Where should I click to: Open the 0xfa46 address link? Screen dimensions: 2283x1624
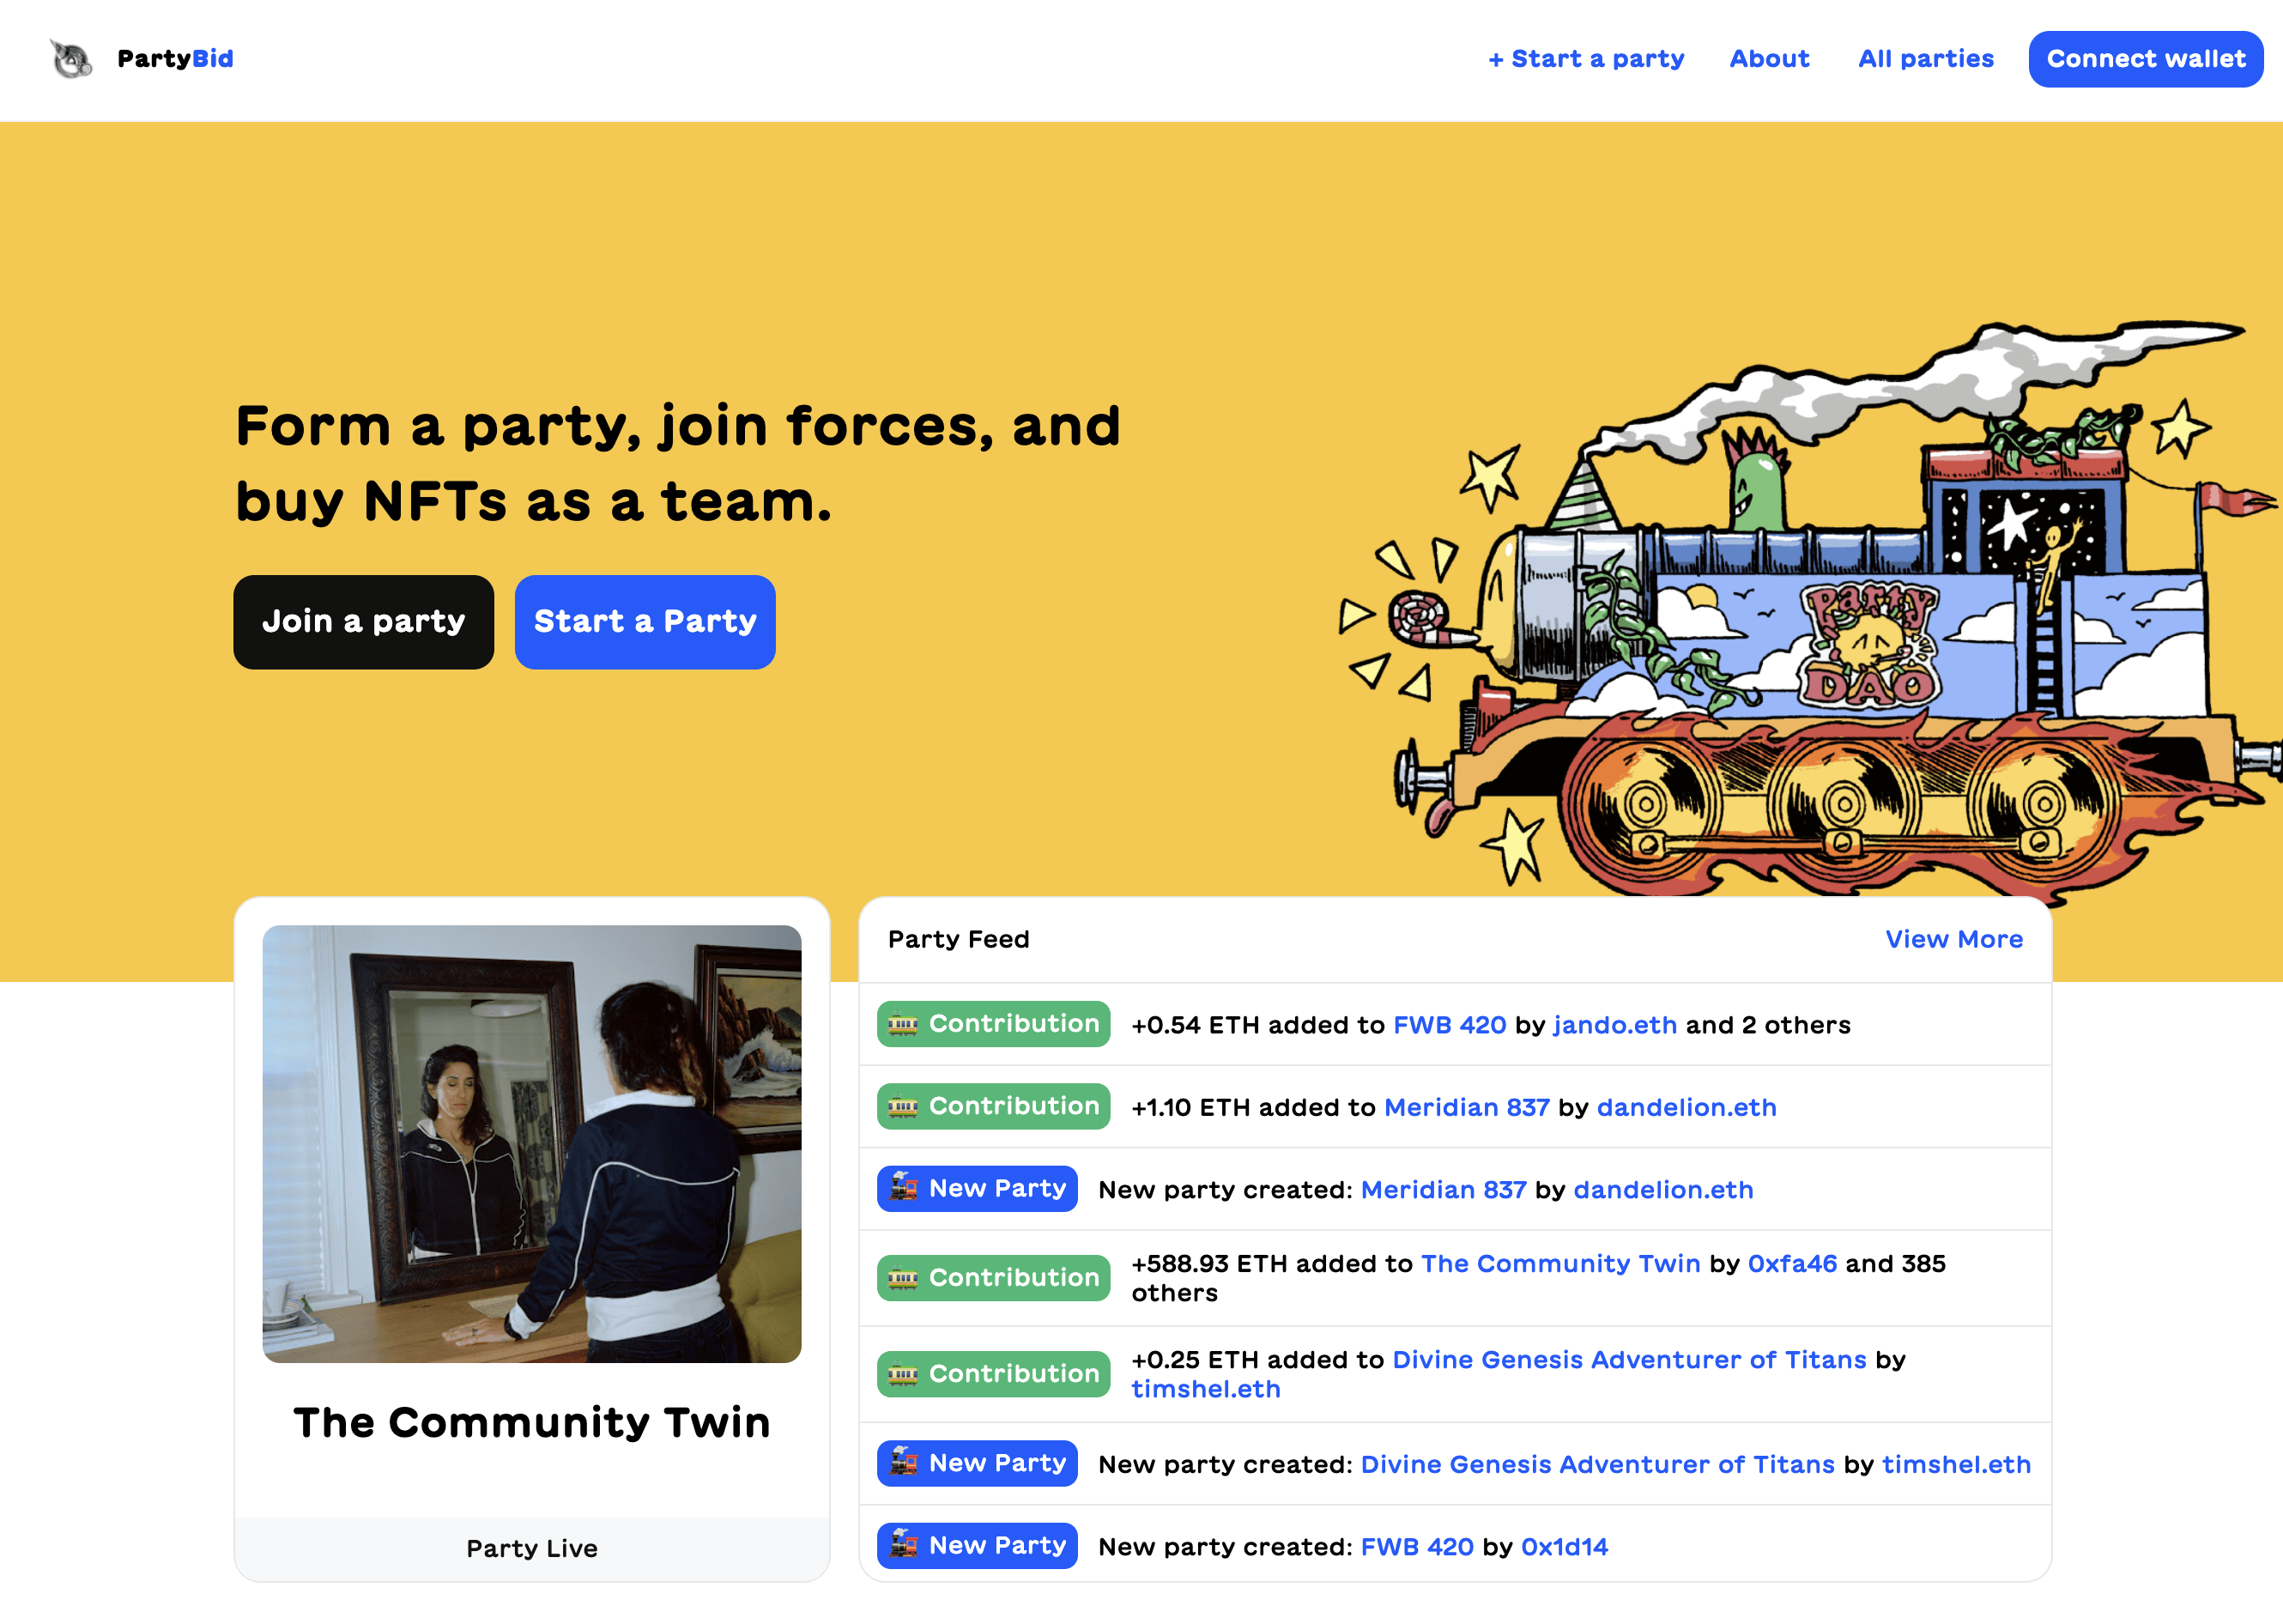point(1792,1264)
